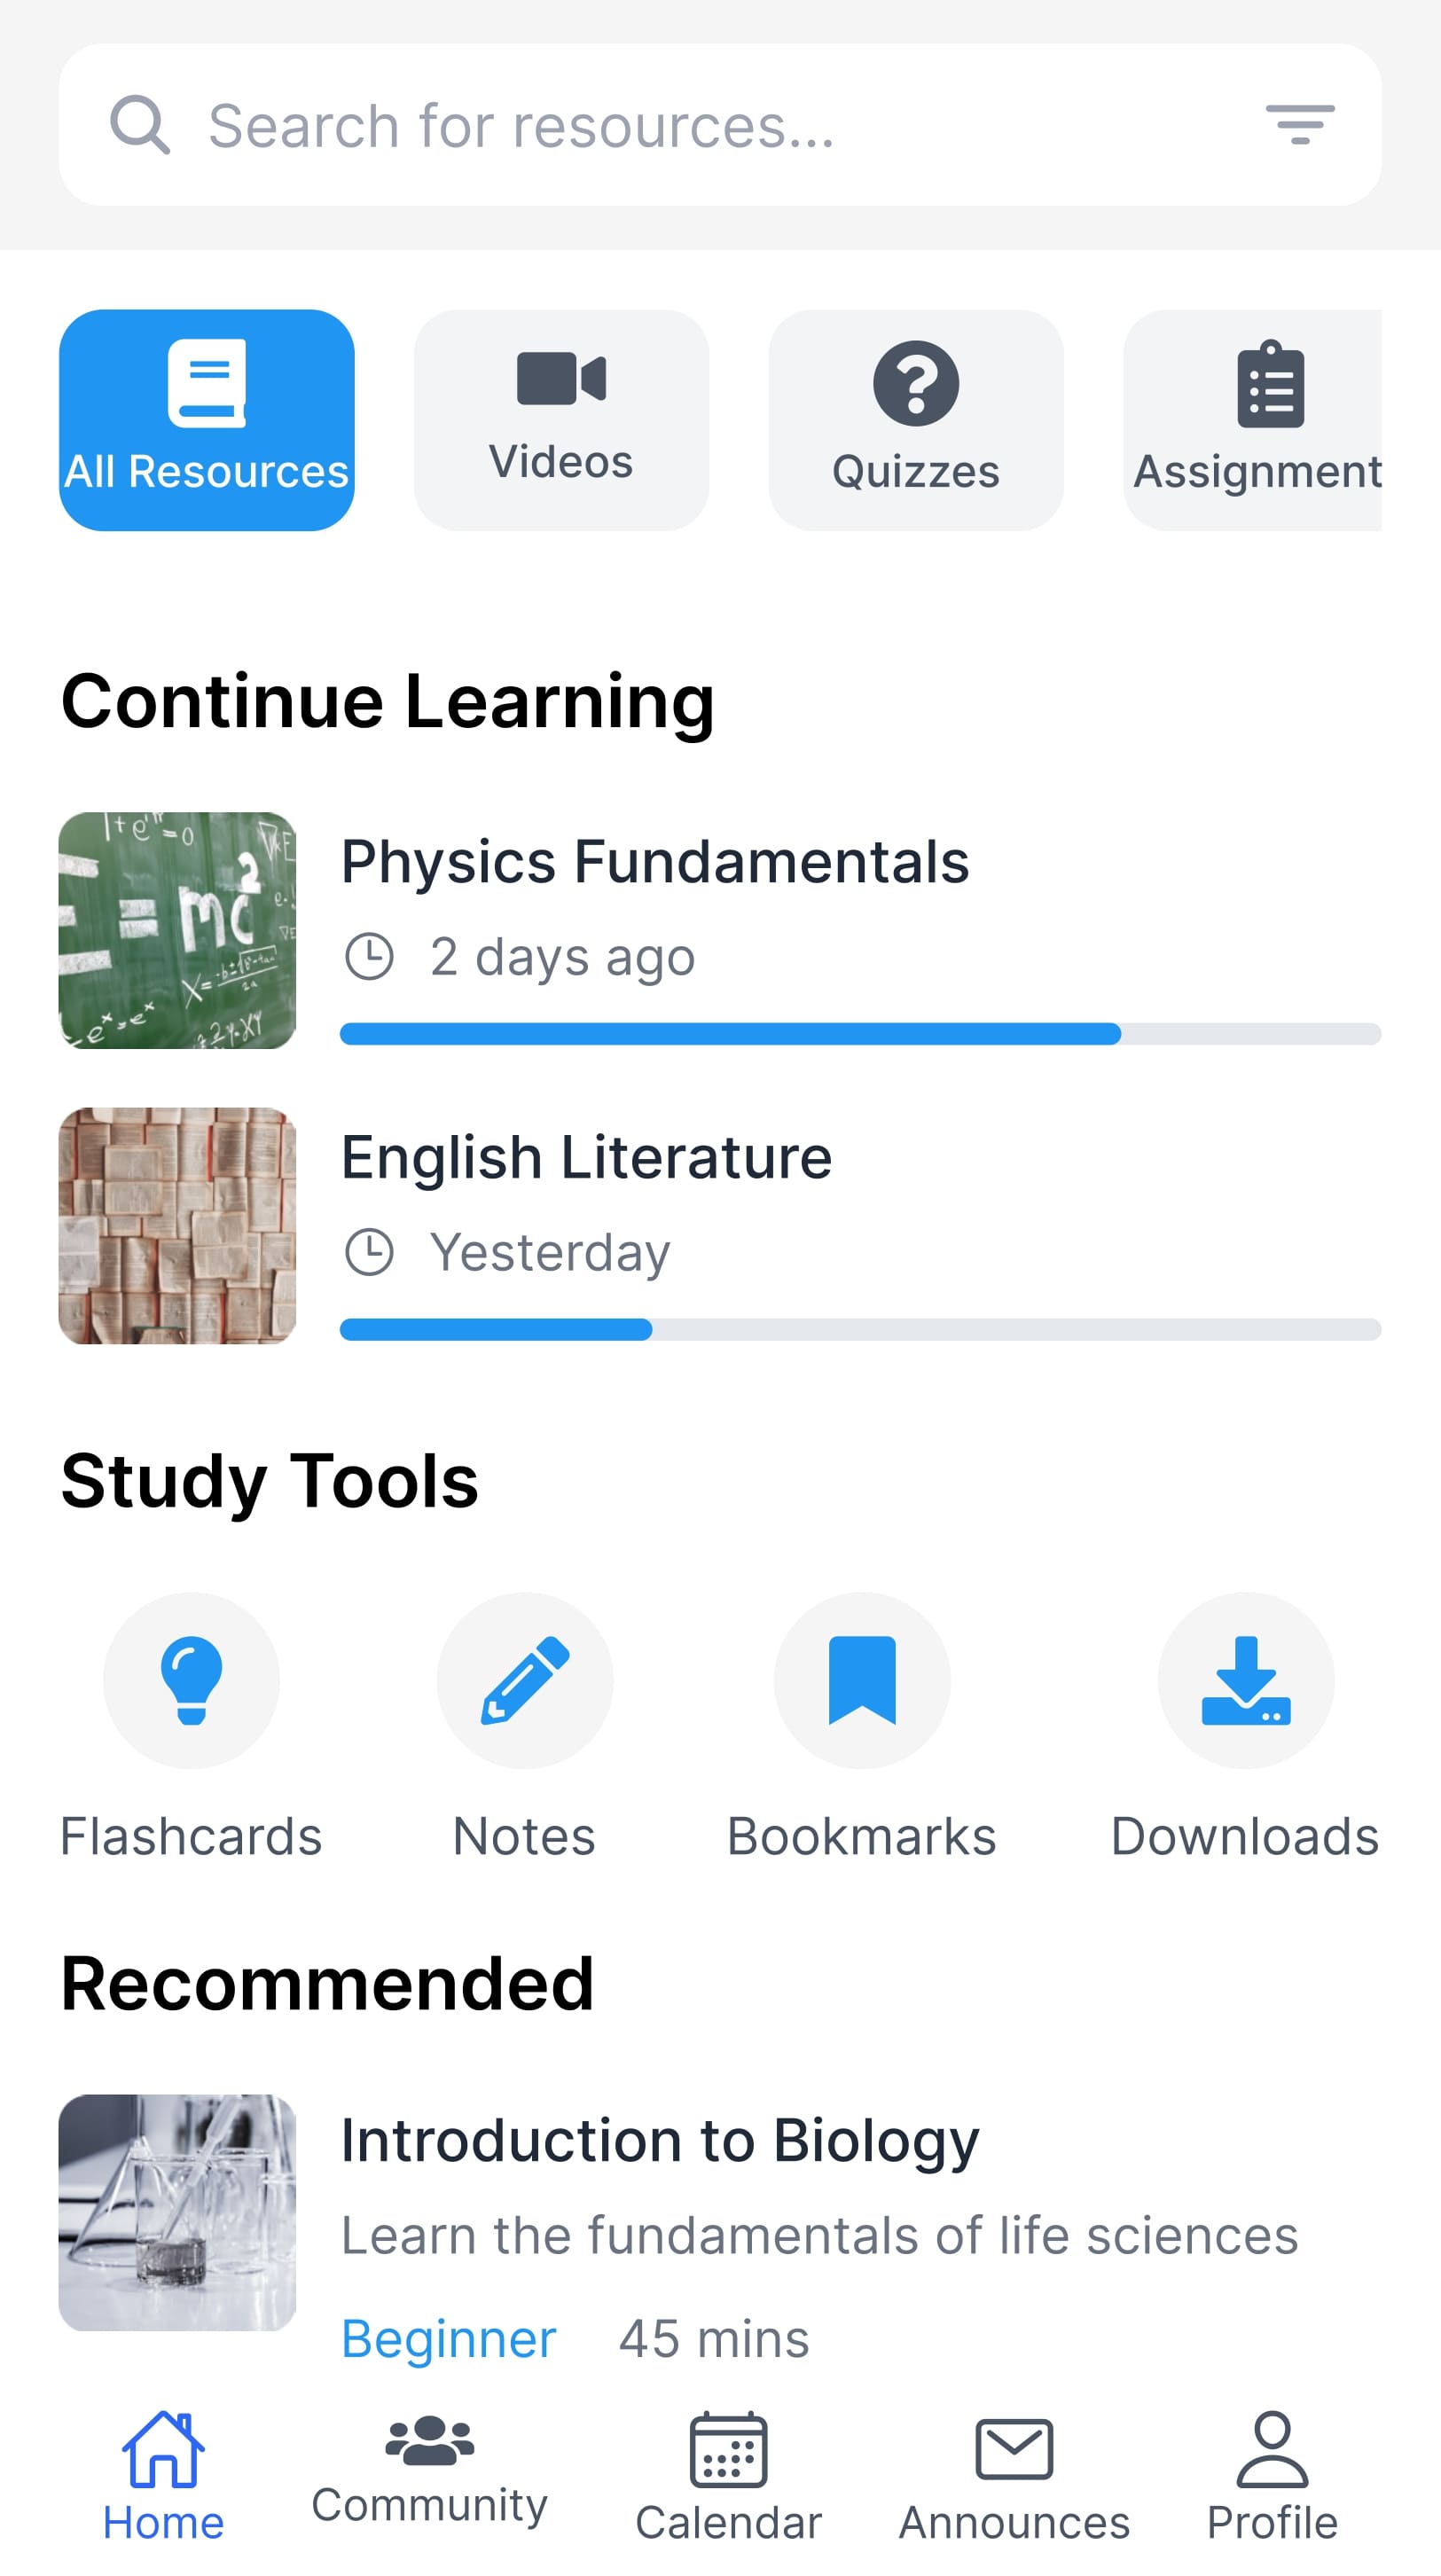Switch to the Profile tab

1272,2476
